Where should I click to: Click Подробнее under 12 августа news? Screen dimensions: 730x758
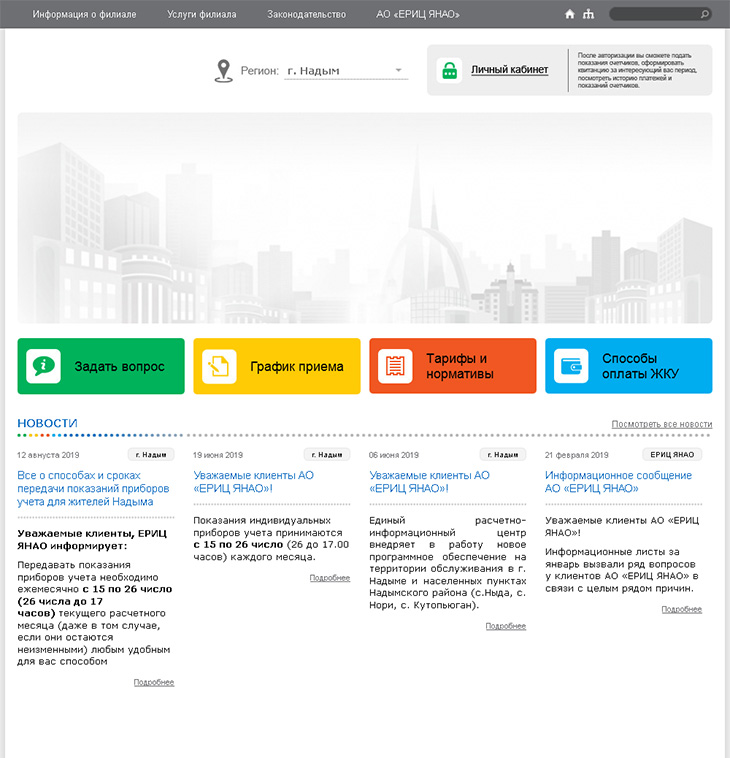click(x=154, y=682)
